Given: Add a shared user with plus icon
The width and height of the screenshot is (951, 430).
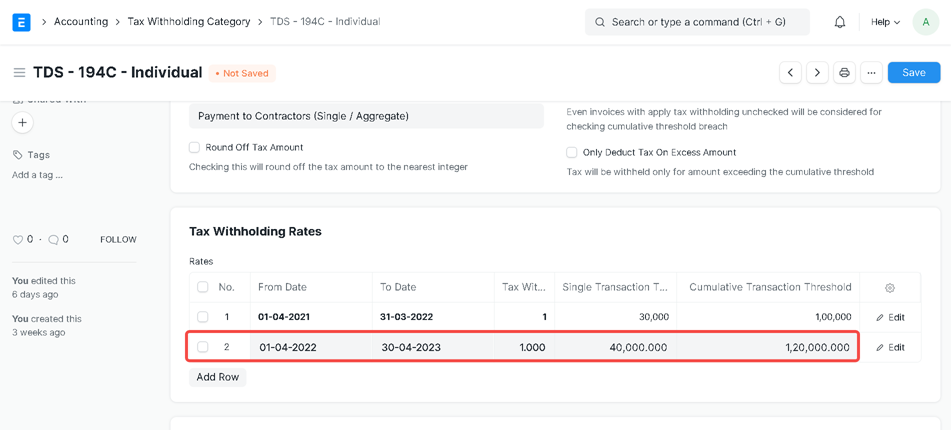Looking at the screenshot, I should click(22, 123).
